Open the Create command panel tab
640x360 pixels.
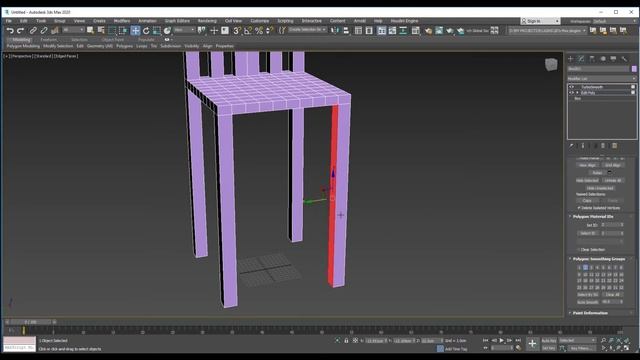click(x=571, y=59)
